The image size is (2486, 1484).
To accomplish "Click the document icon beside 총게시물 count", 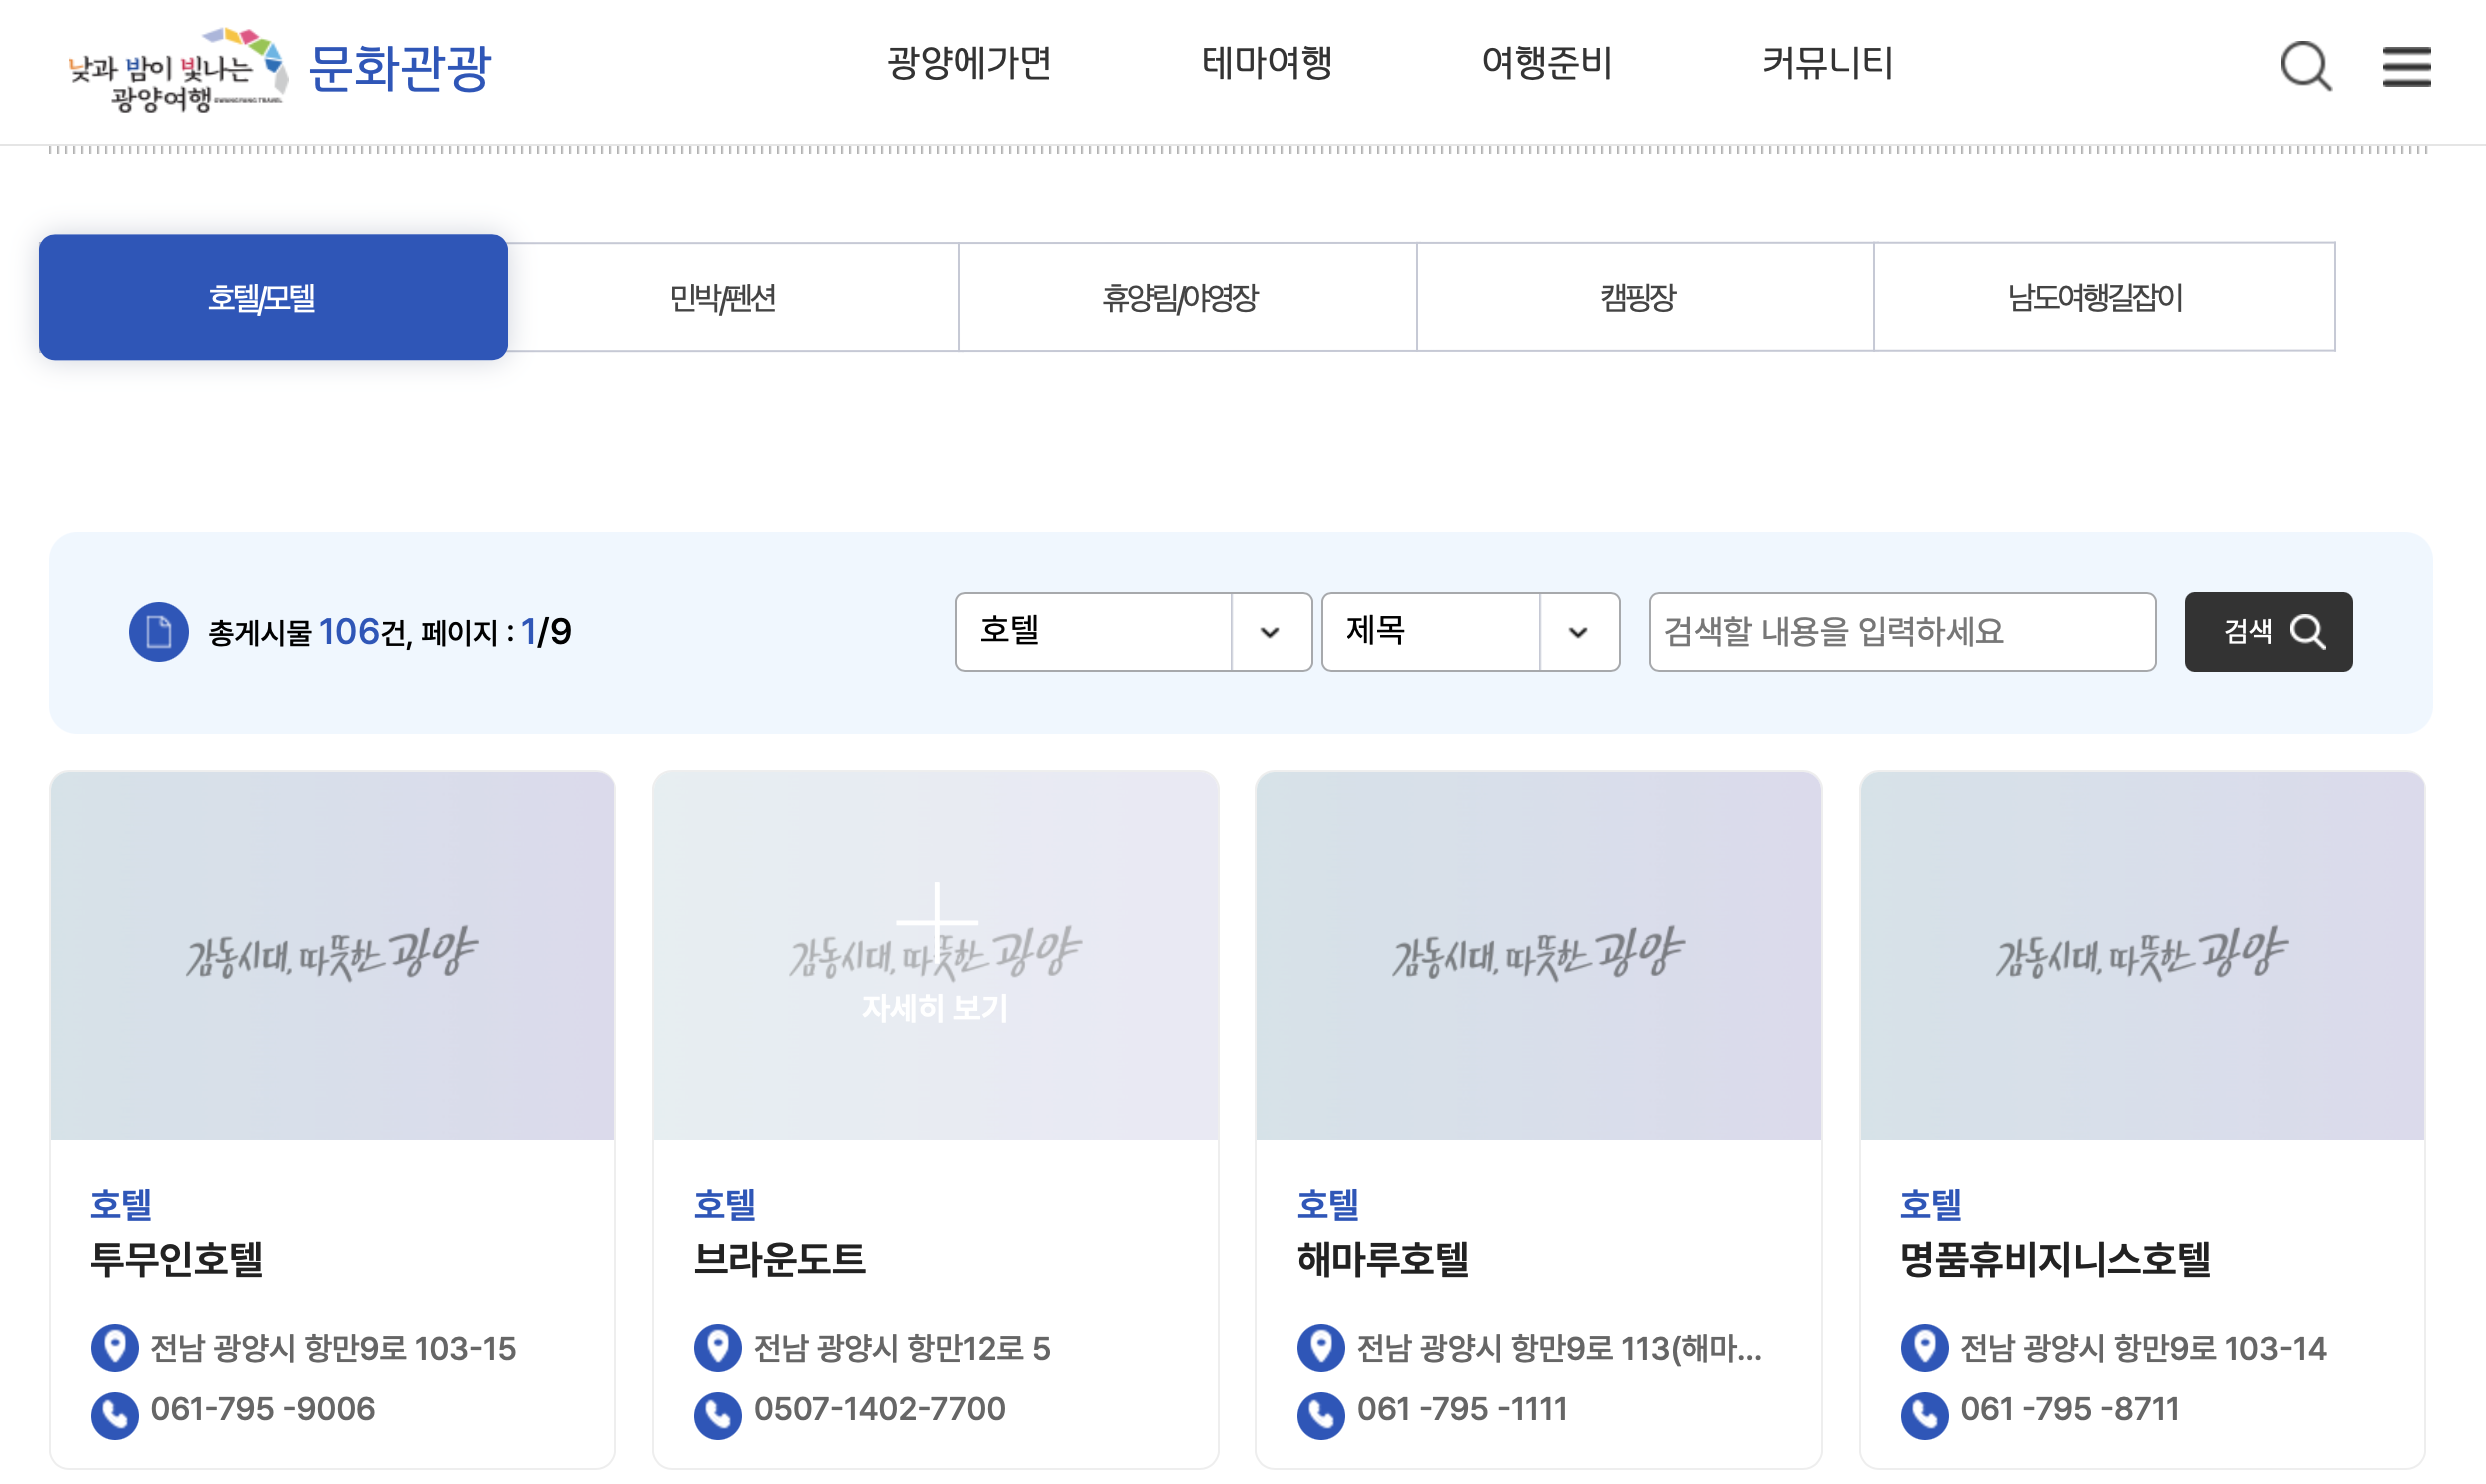I will coord(158,631).
